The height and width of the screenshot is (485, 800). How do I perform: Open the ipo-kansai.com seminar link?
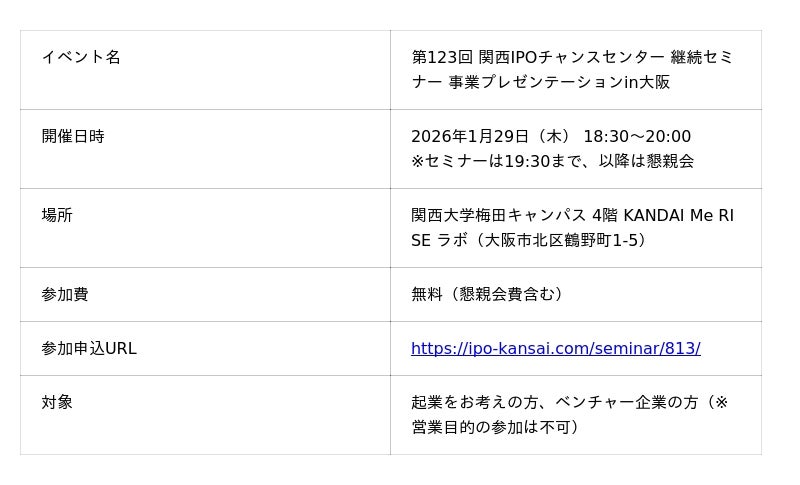(x=555, y=348)
